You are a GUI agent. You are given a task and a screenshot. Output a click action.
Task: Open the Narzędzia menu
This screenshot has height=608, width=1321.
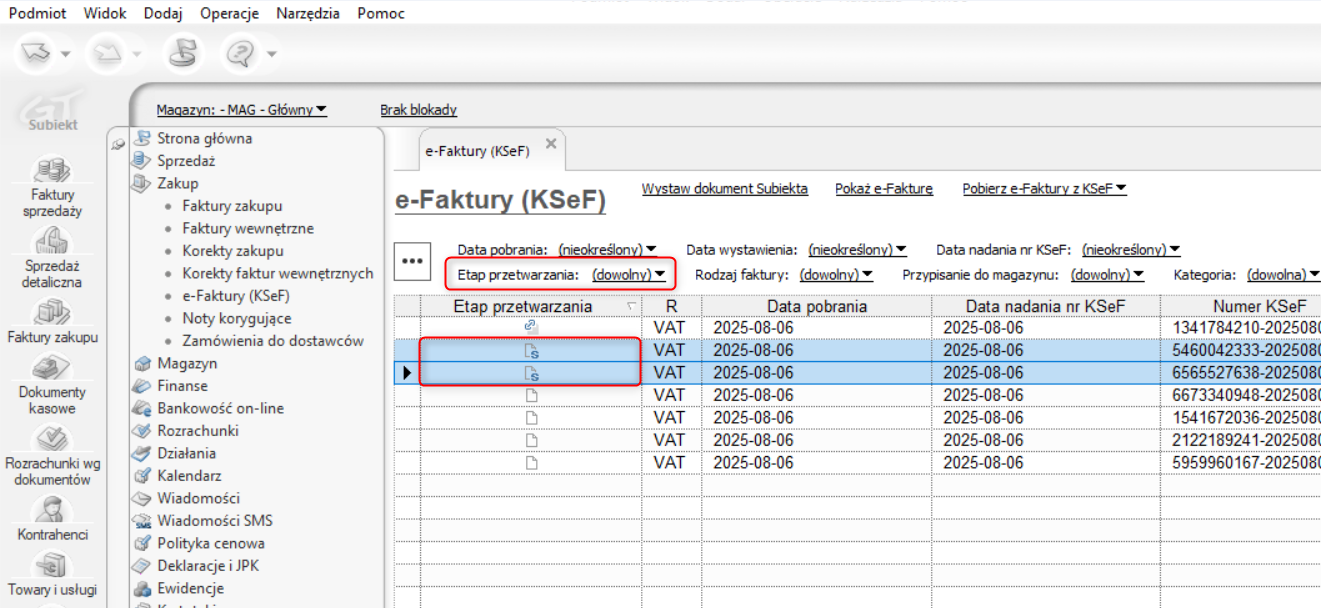[x=307, y=13]
